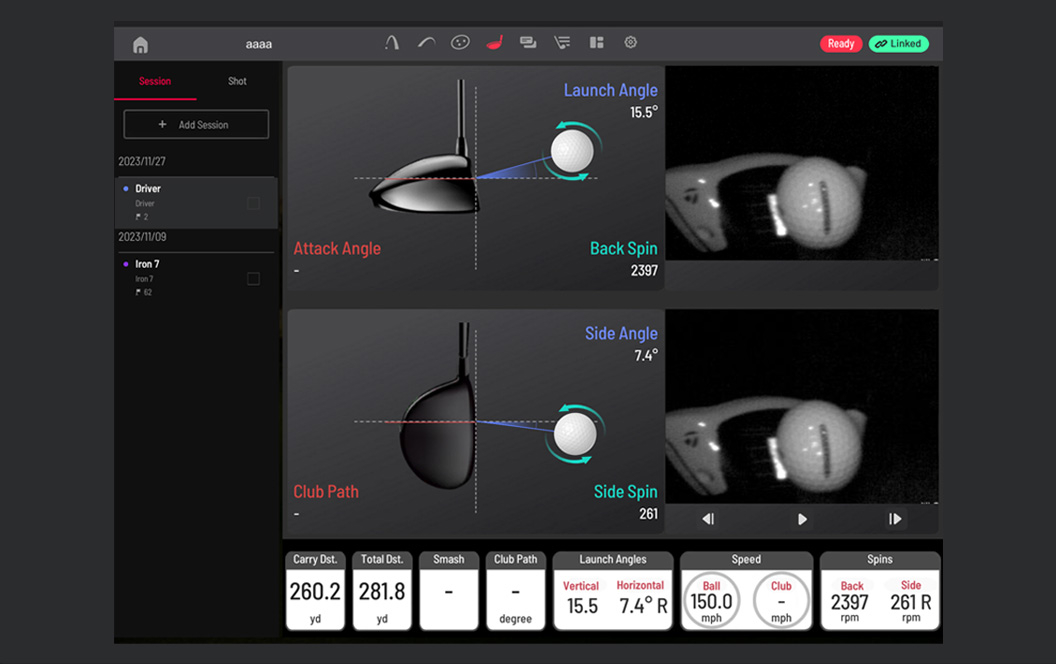Select the red club data icon

(494, 43)
